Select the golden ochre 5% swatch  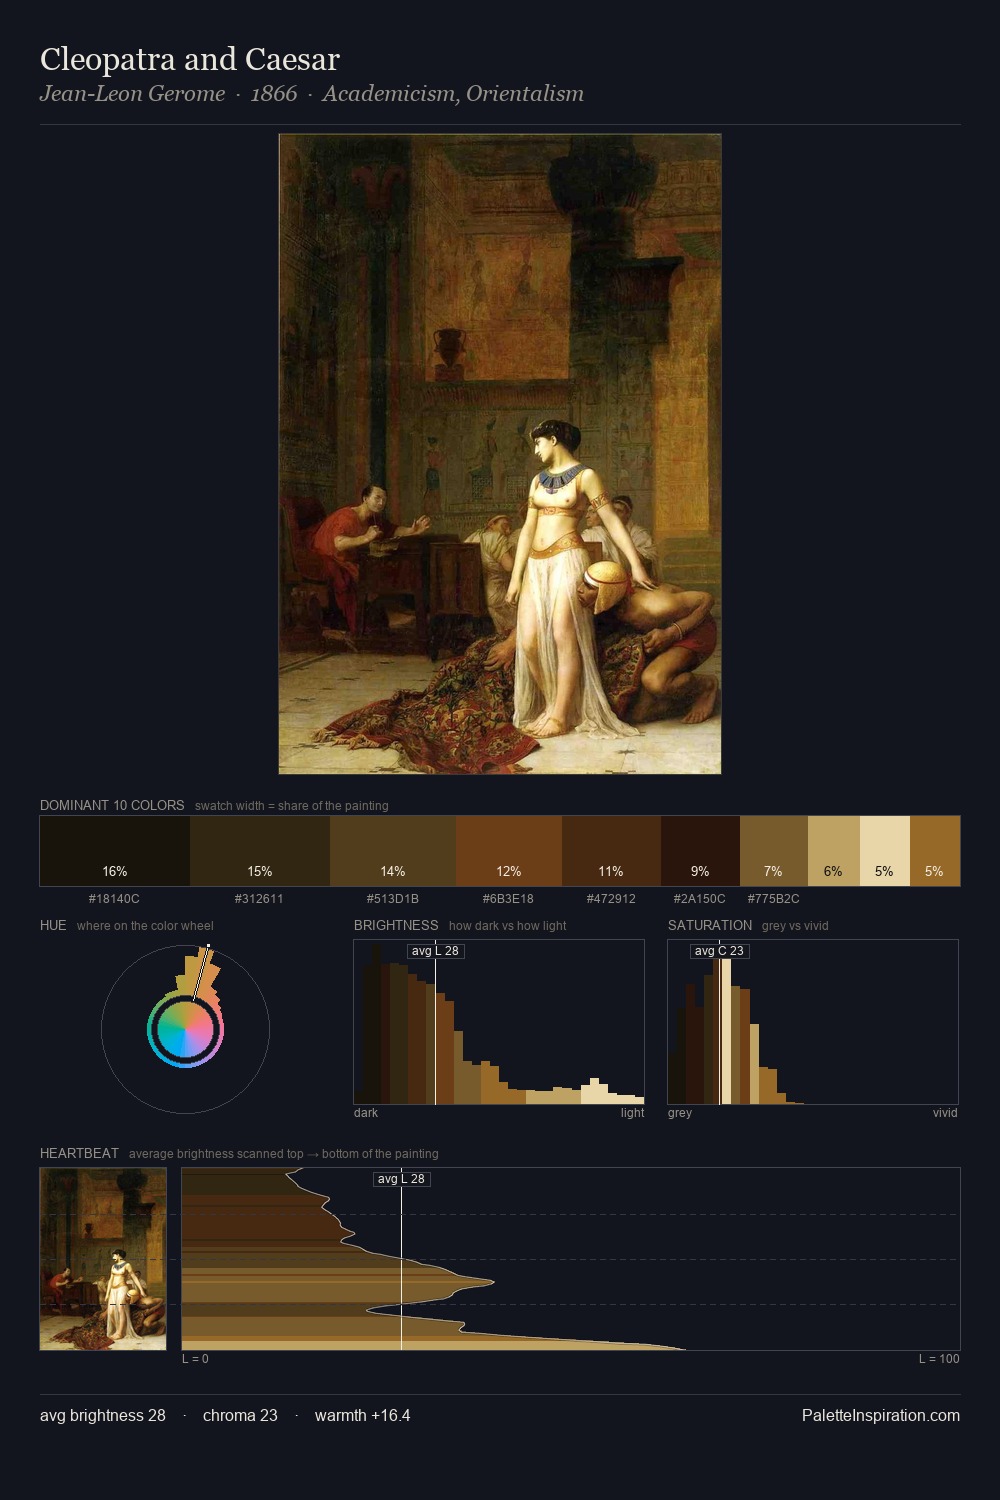pyautogui.click(x=935, y=851)
